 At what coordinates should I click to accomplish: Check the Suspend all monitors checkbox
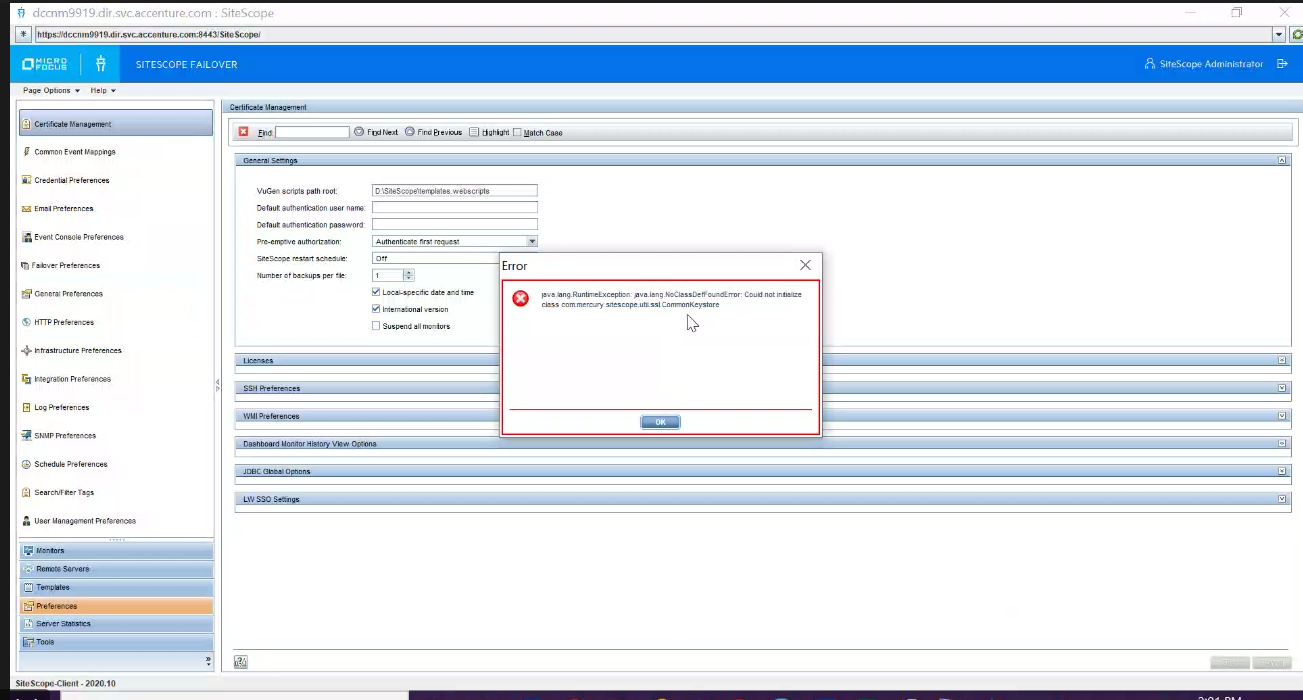(376, 326)
